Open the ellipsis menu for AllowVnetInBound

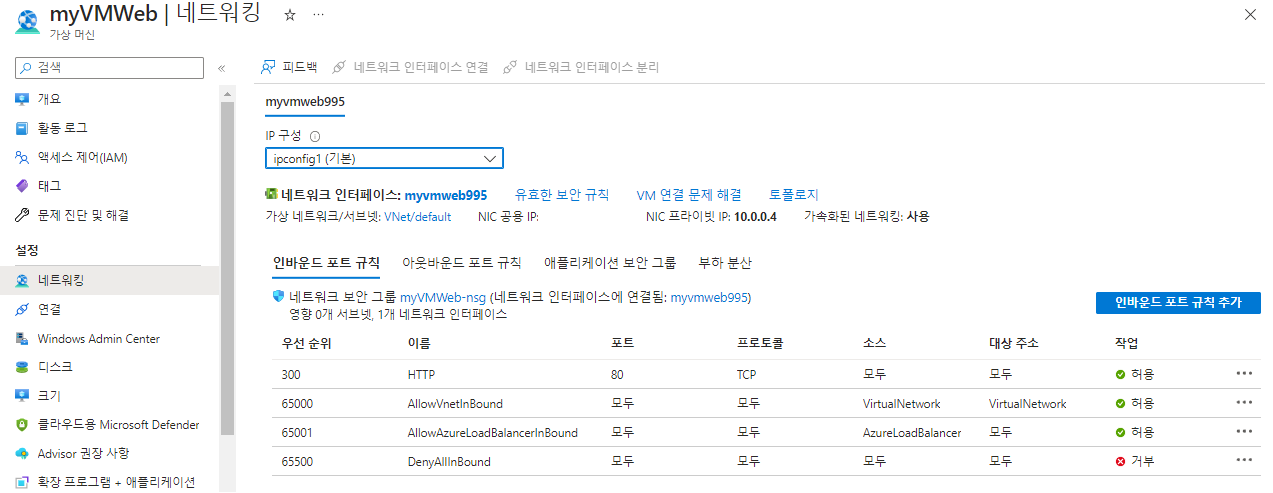coord(1245,402)
